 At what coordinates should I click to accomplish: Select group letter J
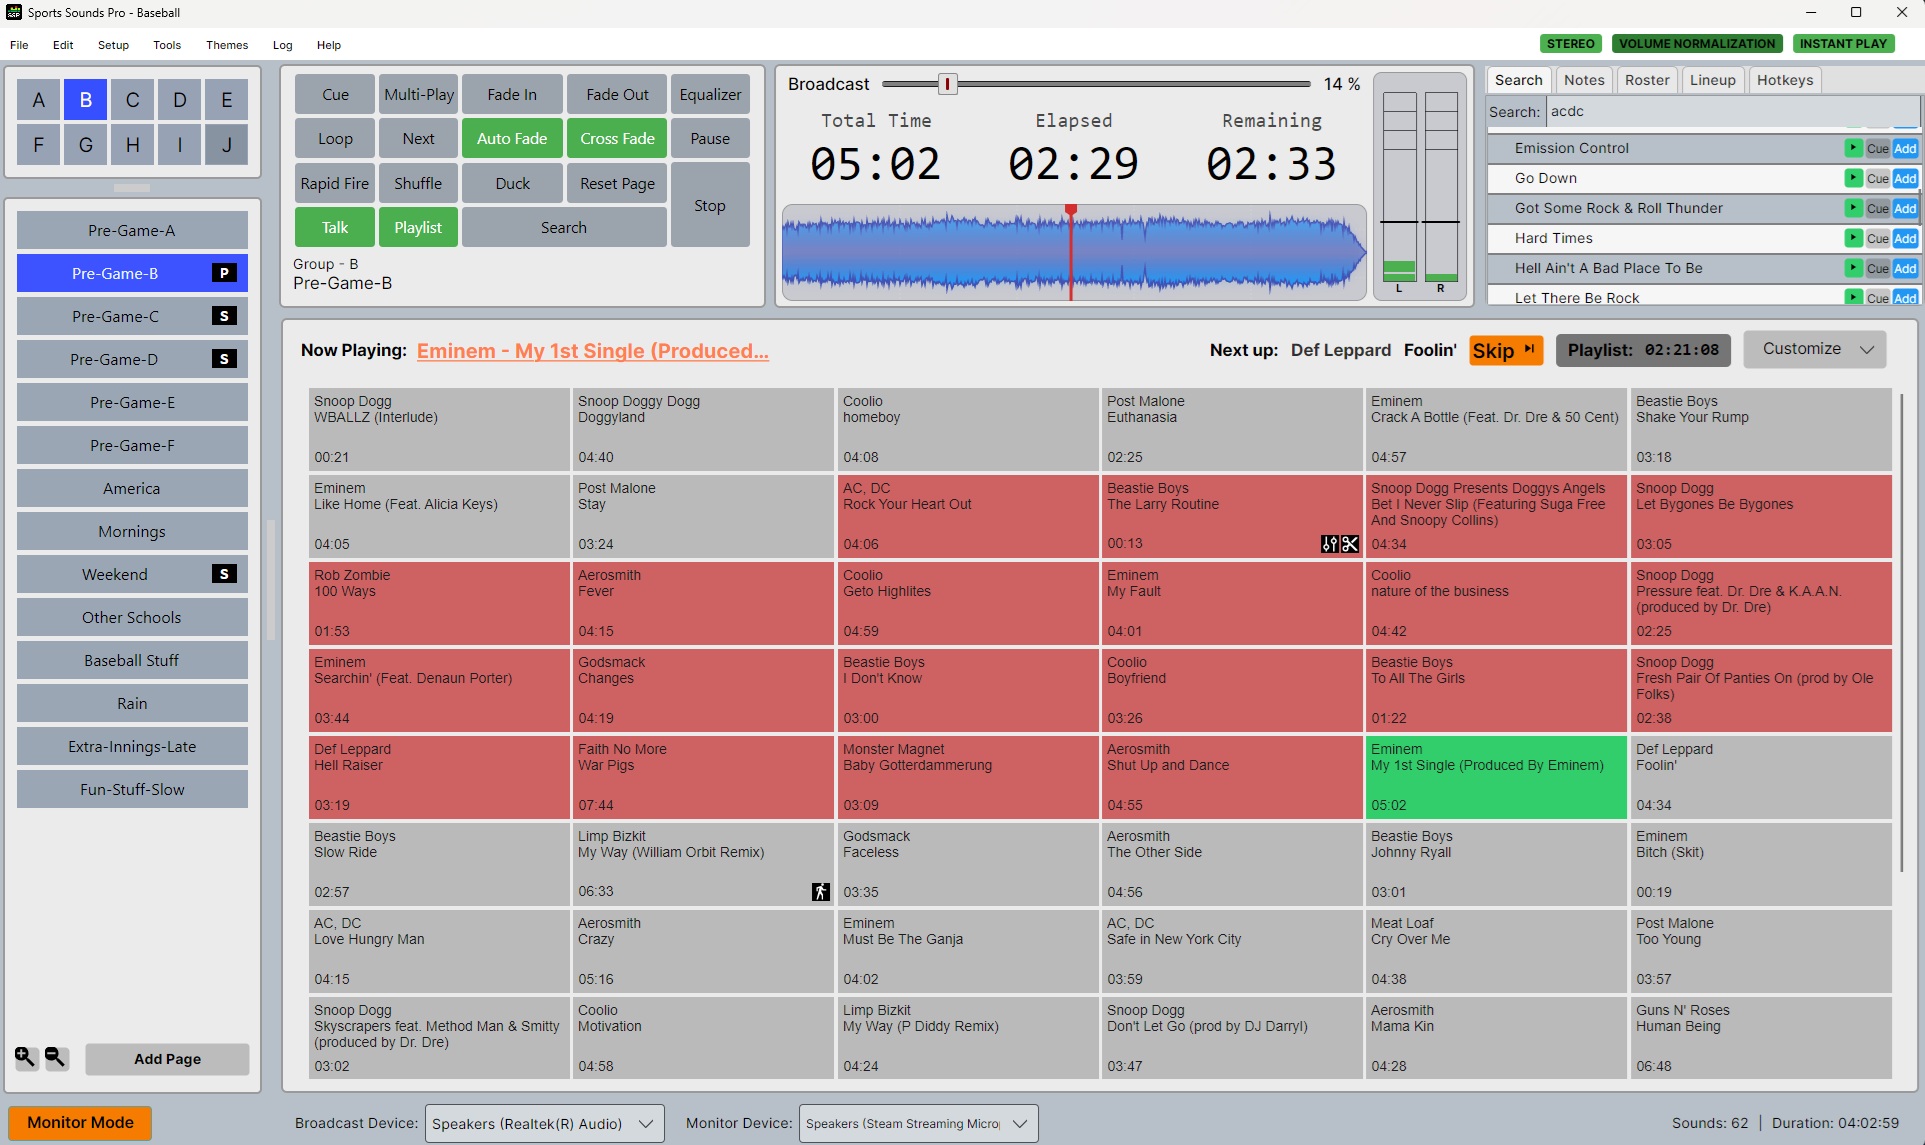226,145
